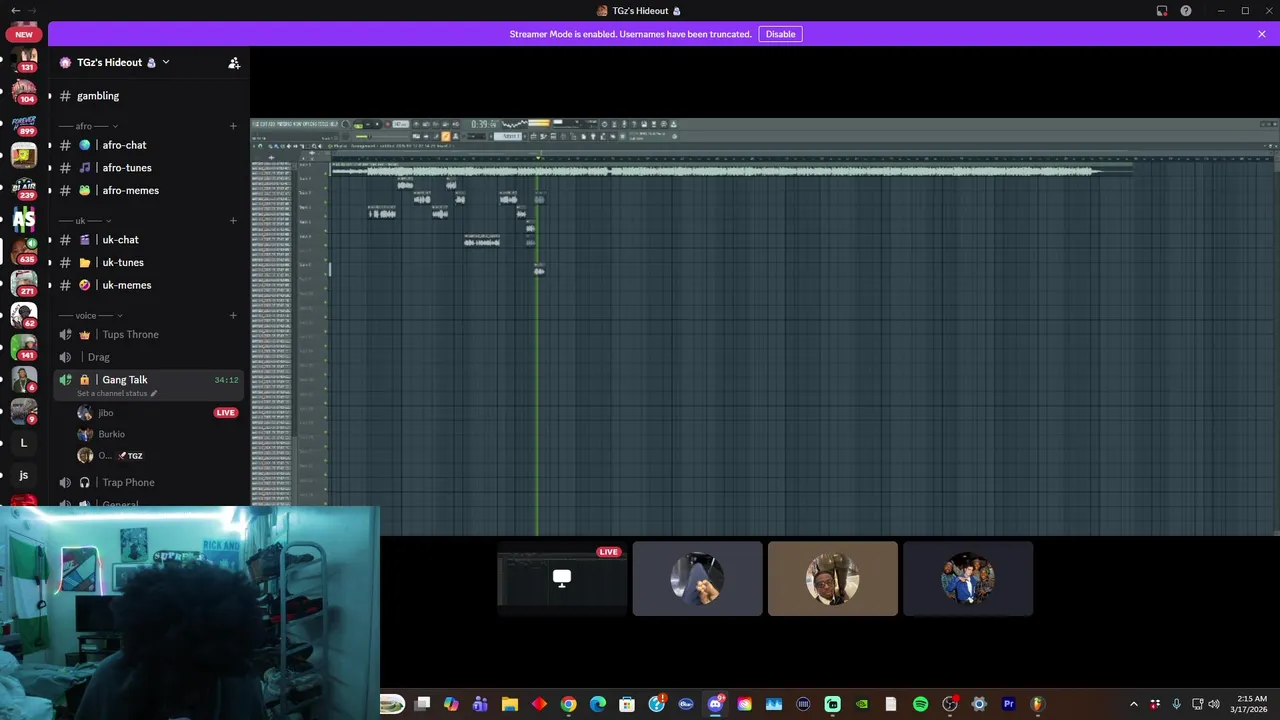Viewport: 1280px width, 720px height.
Task: Select the last participant tile showing a group photo
Action: click(x=967, y=578)
